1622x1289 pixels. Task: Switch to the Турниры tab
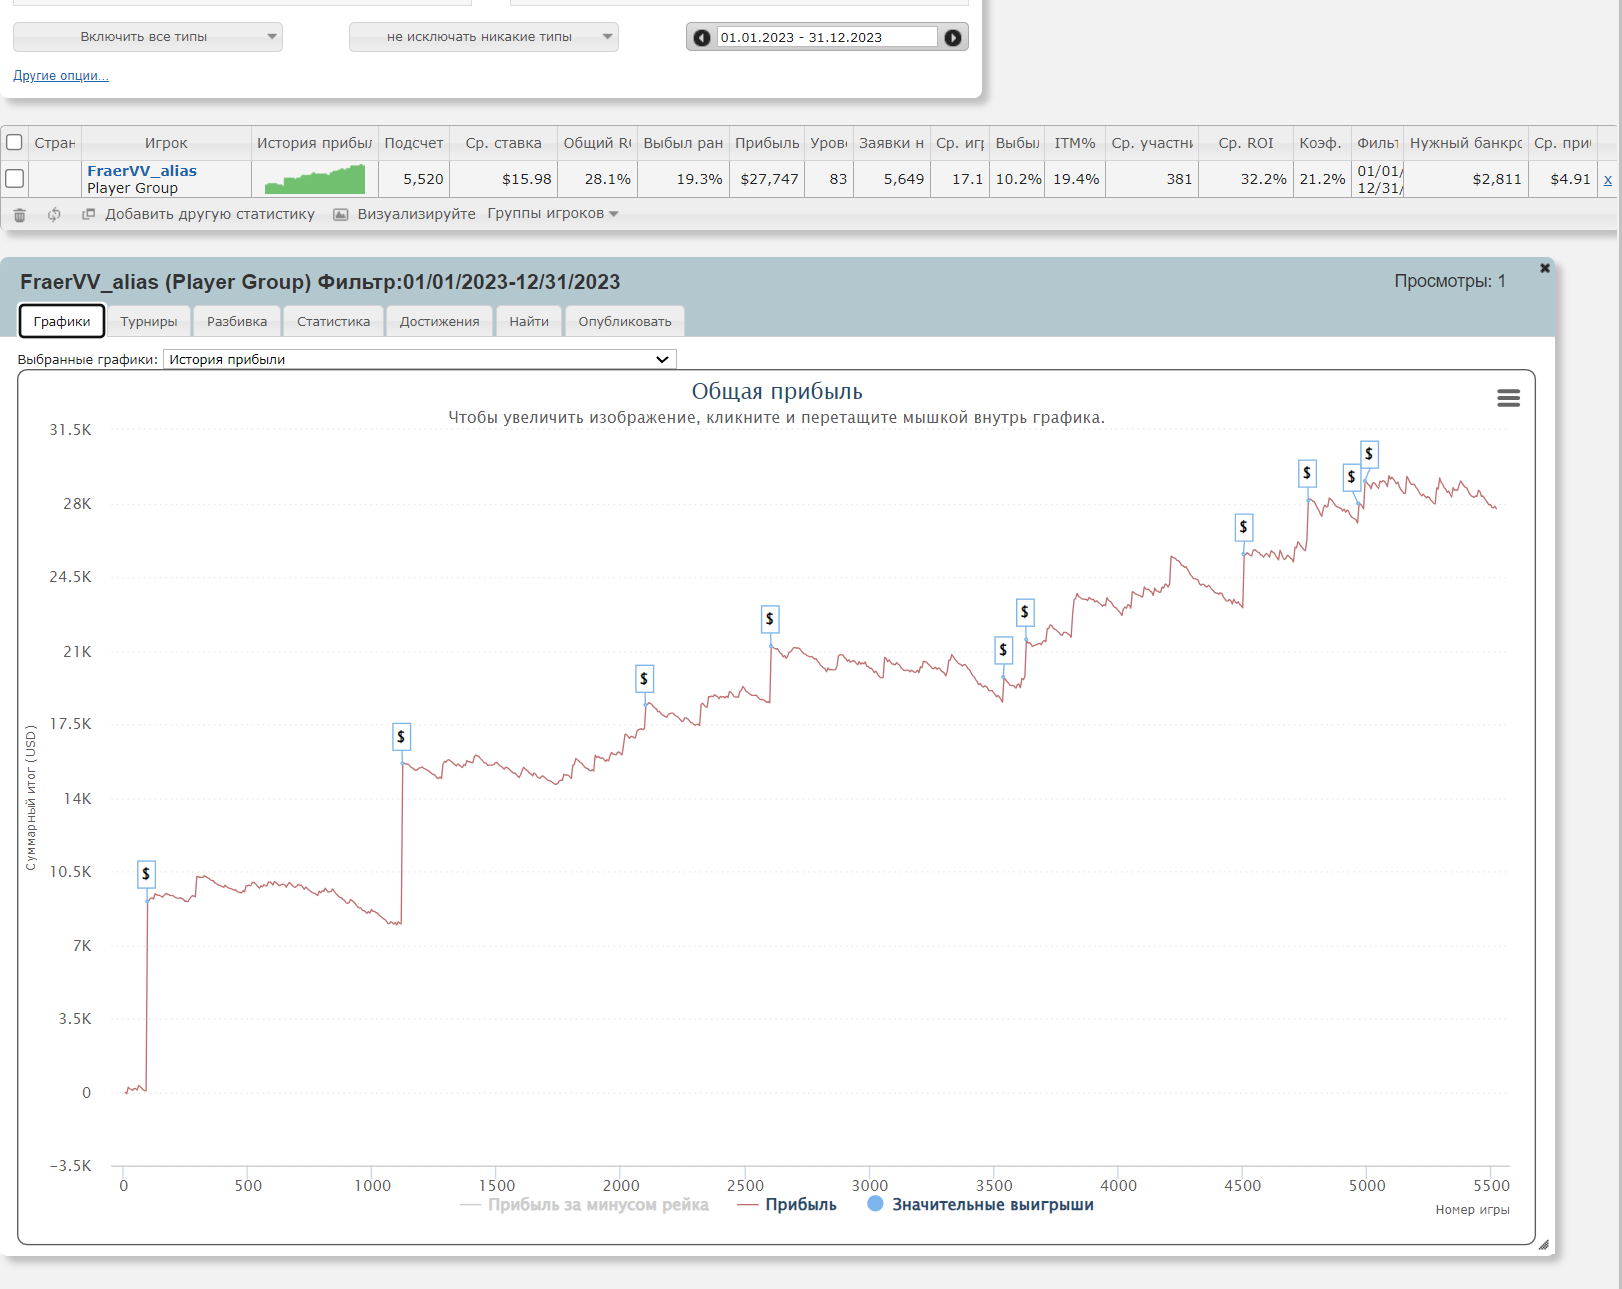click(x=149, y=321)
